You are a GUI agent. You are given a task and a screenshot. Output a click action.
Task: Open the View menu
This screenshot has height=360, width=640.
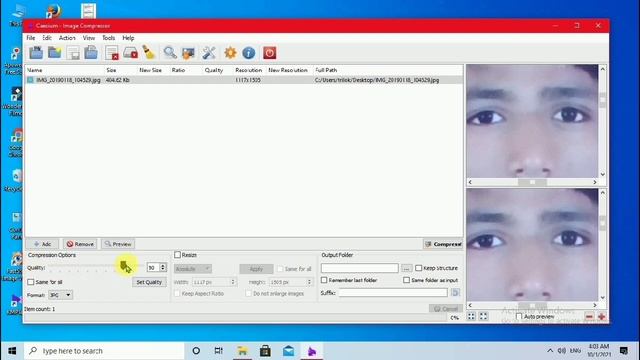89,38
